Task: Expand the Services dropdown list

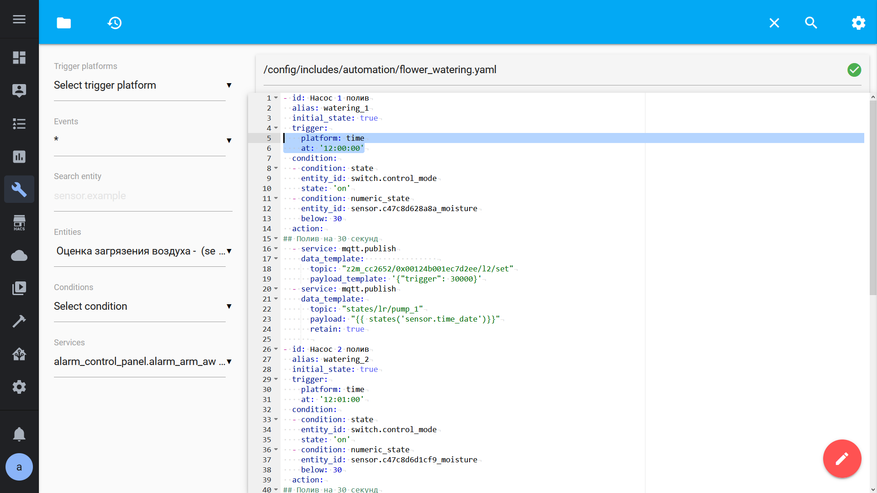Action: coord(142,362)
